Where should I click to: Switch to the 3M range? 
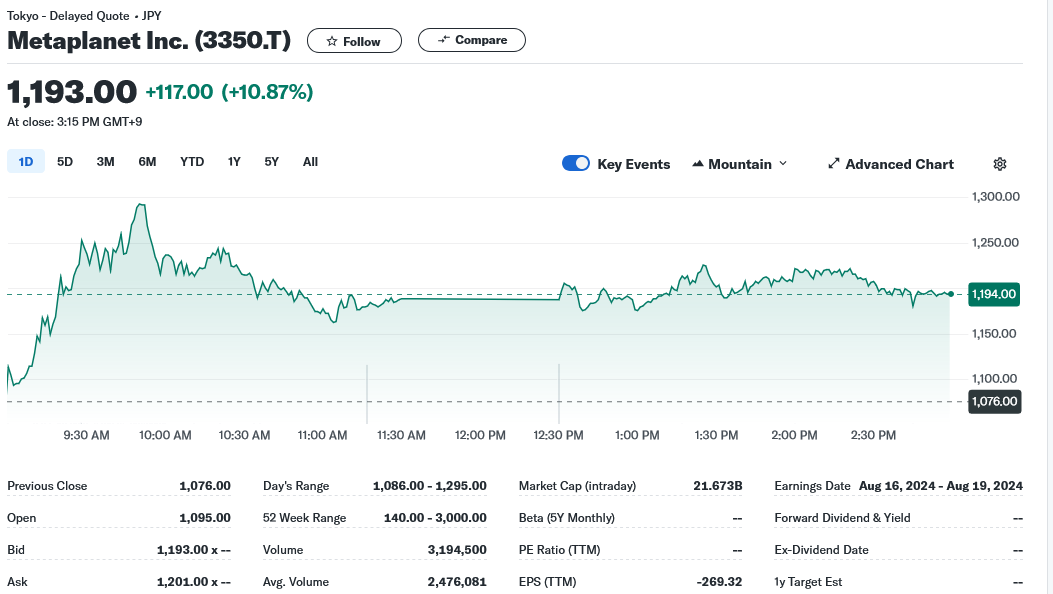click(105, 162)
